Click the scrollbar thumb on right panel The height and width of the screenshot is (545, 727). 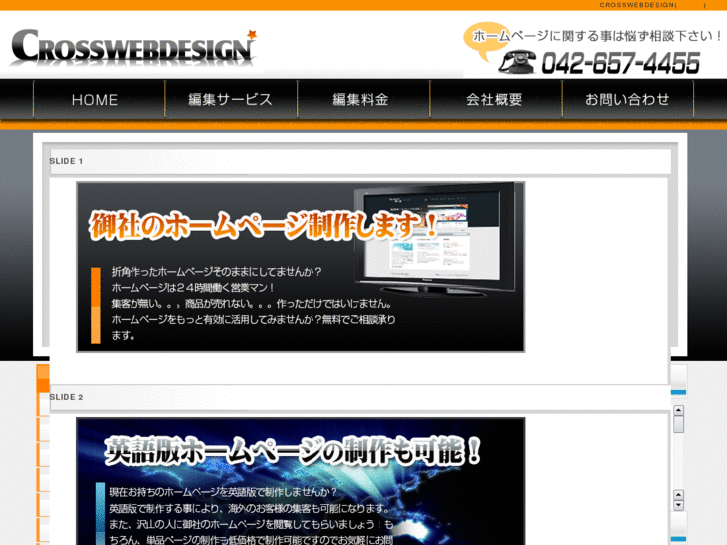click(x=678, y=424)
